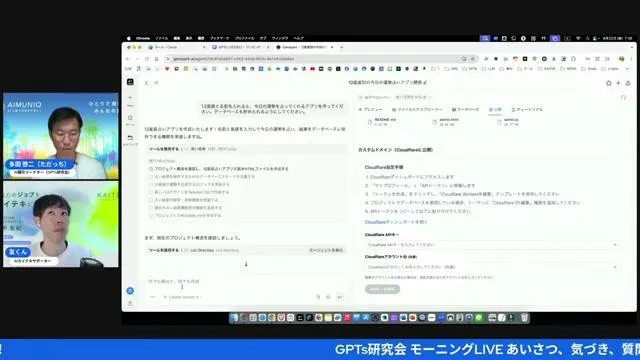
Task: Open the ウィンドウ menu in menu bar
Action: tap(280, 38)
